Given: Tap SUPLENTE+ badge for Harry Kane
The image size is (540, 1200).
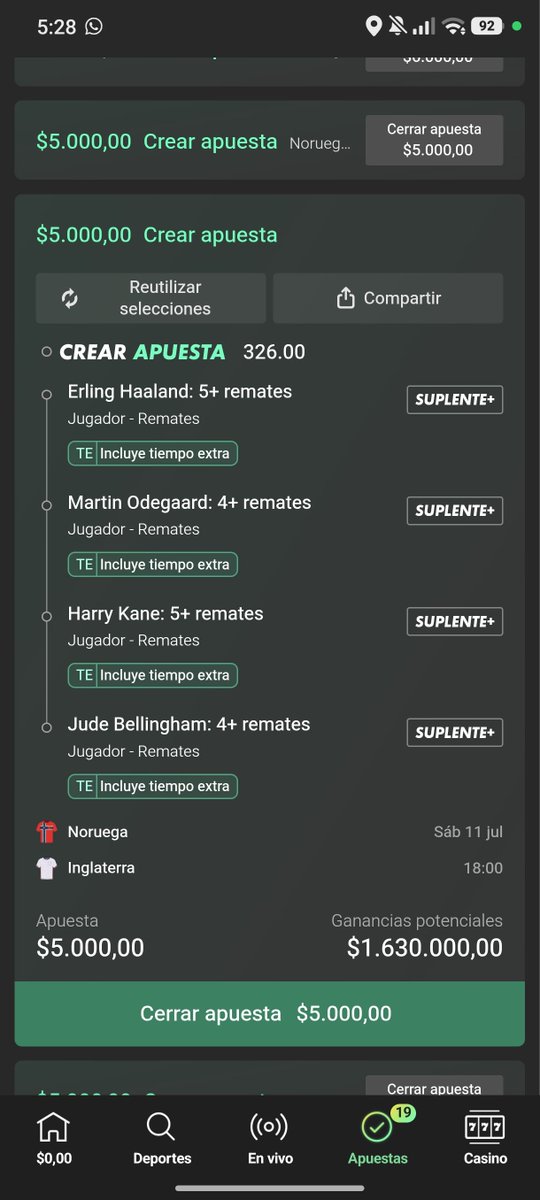Looking at the screenshot, I should pos(454,621).
